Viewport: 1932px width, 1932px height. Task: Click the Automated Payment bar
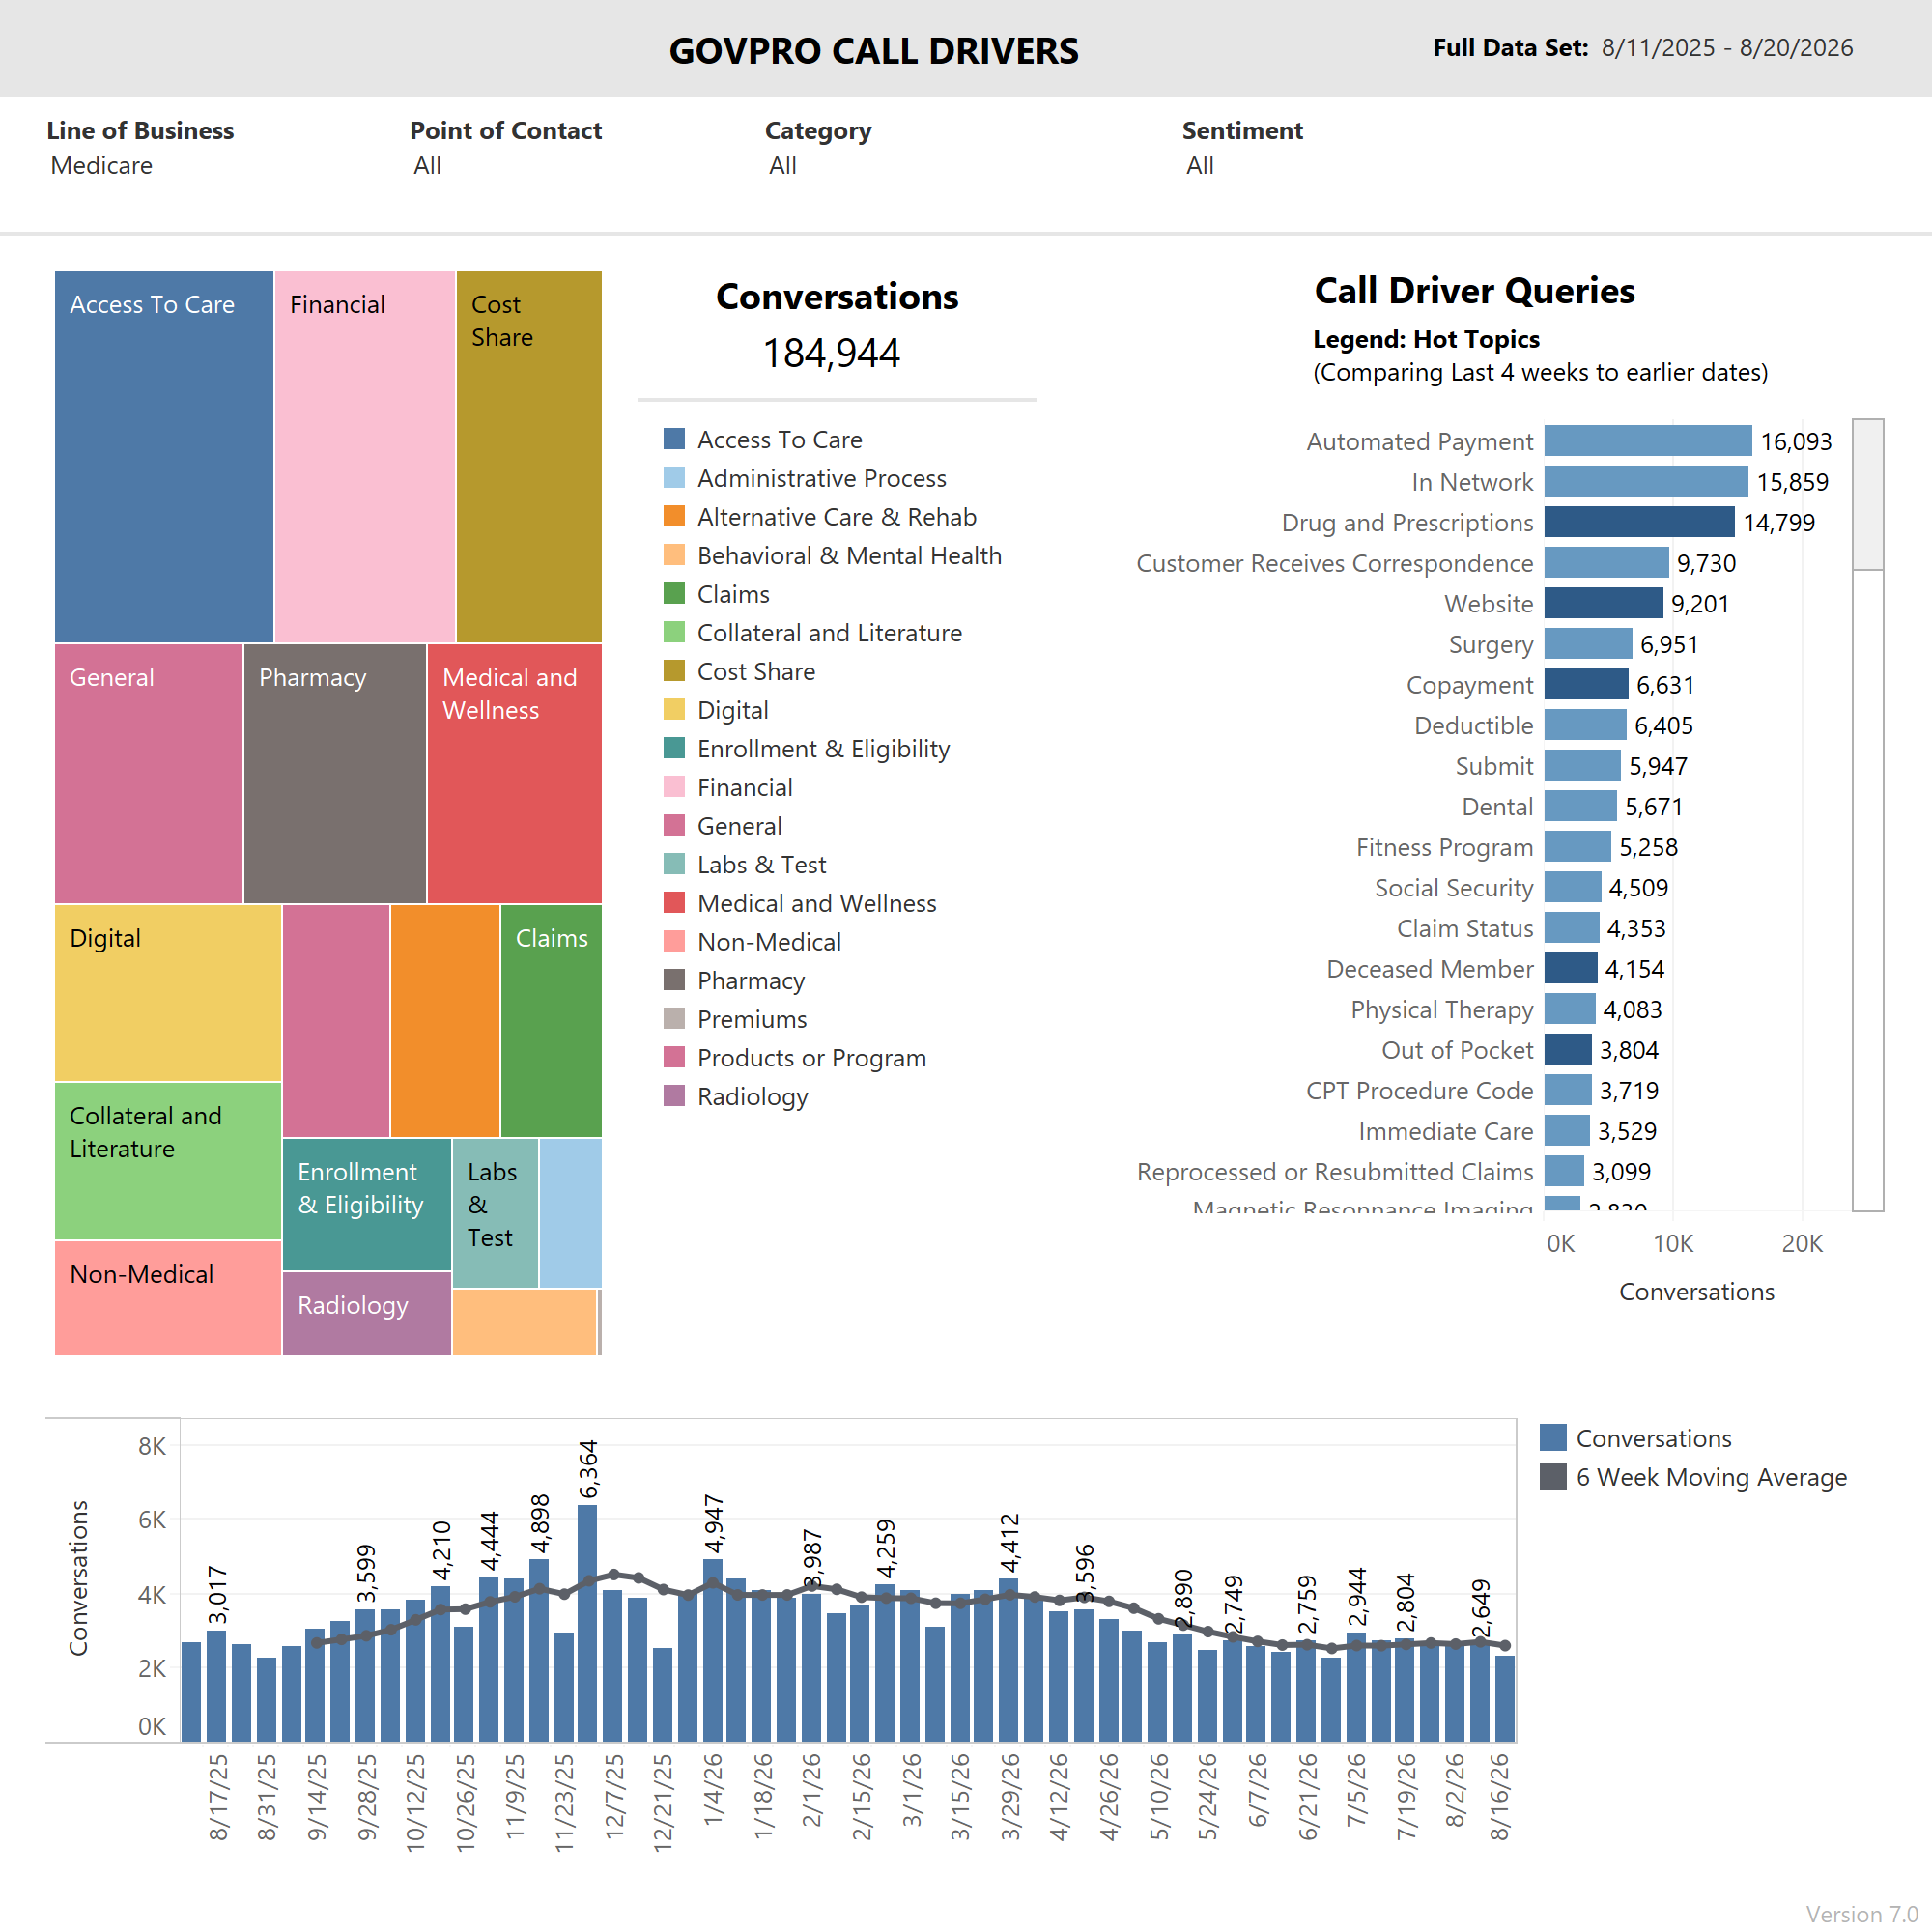coord(1647,441)
